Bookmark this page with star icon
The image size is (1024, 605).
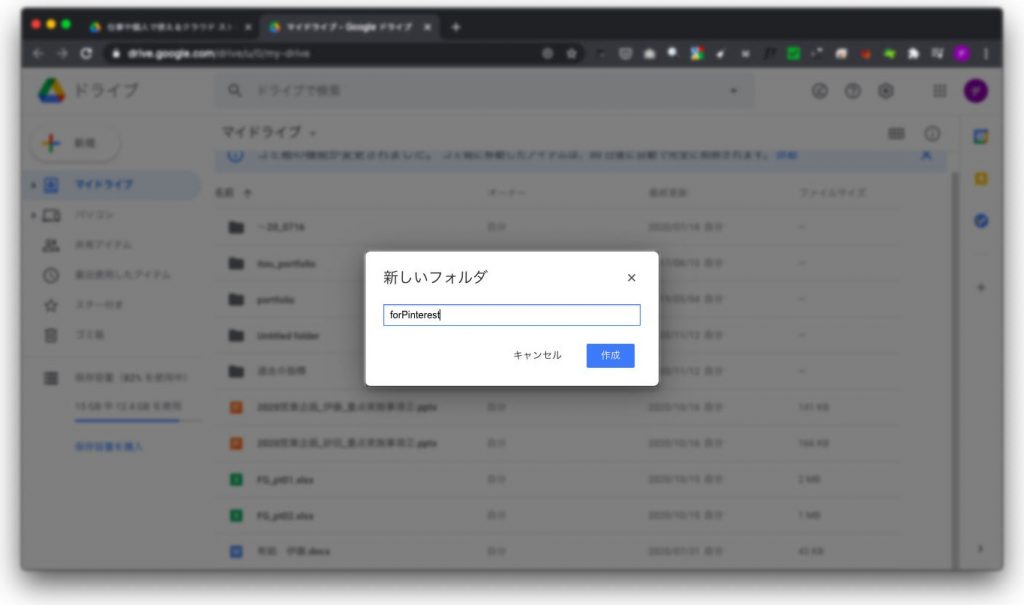pos(571,54)
